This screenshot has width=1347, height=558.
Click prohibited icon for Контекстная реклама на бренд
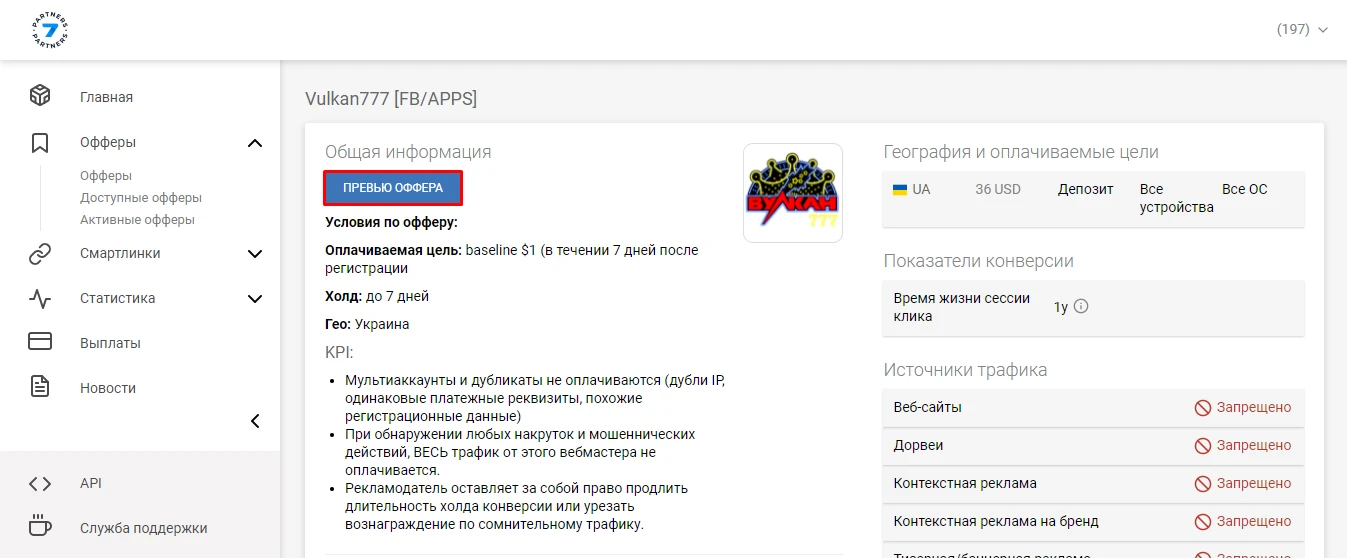(1203, 522)
